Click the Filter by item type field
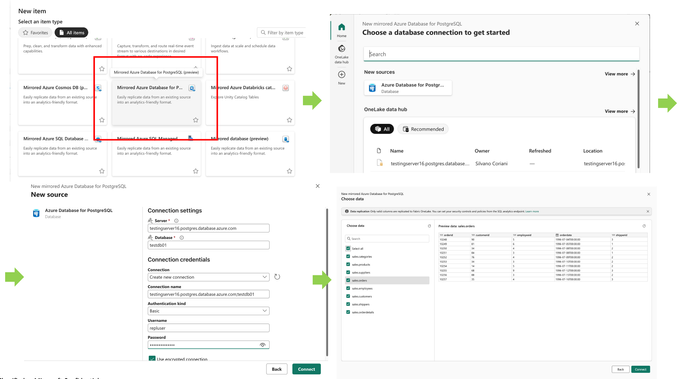Image resolution: width=680 pixels, height=379 pixels. [x=282, y=33]
